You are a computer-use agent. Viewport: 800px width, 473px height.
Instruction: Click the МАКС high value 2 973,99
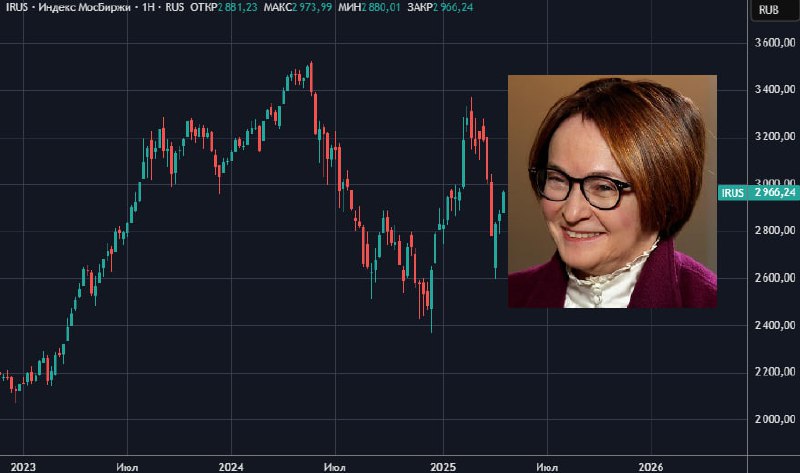[312, 8]
